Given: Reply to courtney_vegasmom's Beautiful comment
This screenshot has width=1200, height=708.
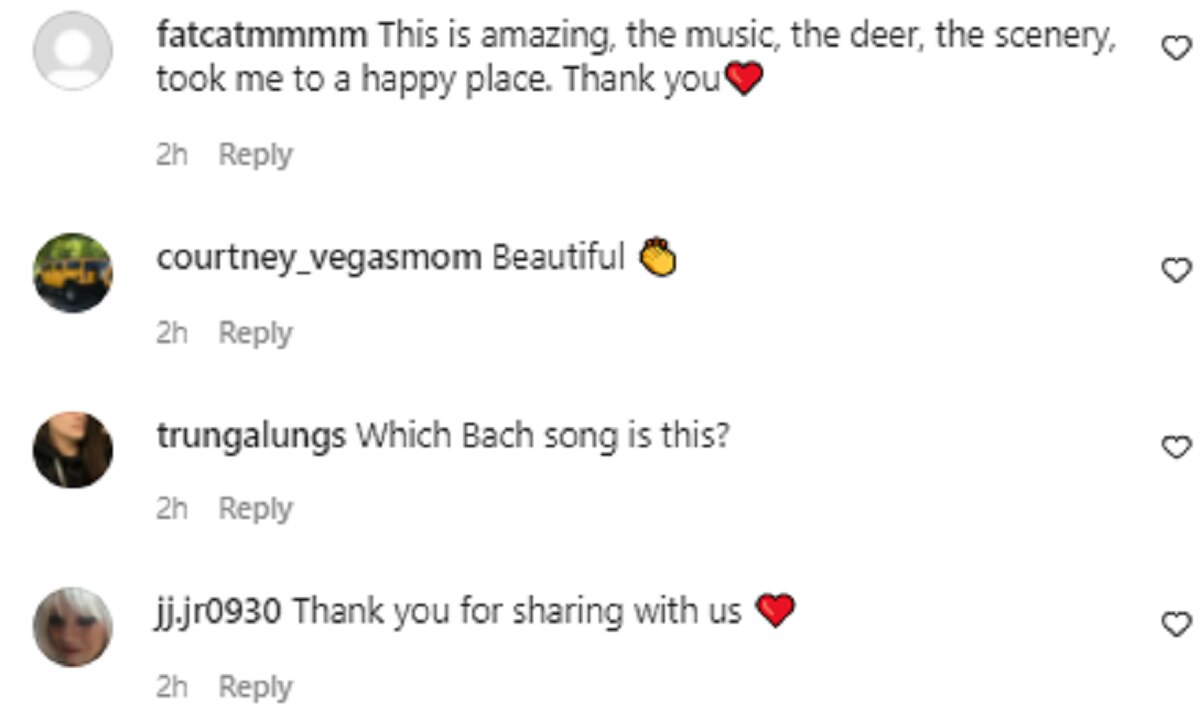Looking at the screenshot, I should [x=255, y=333].
